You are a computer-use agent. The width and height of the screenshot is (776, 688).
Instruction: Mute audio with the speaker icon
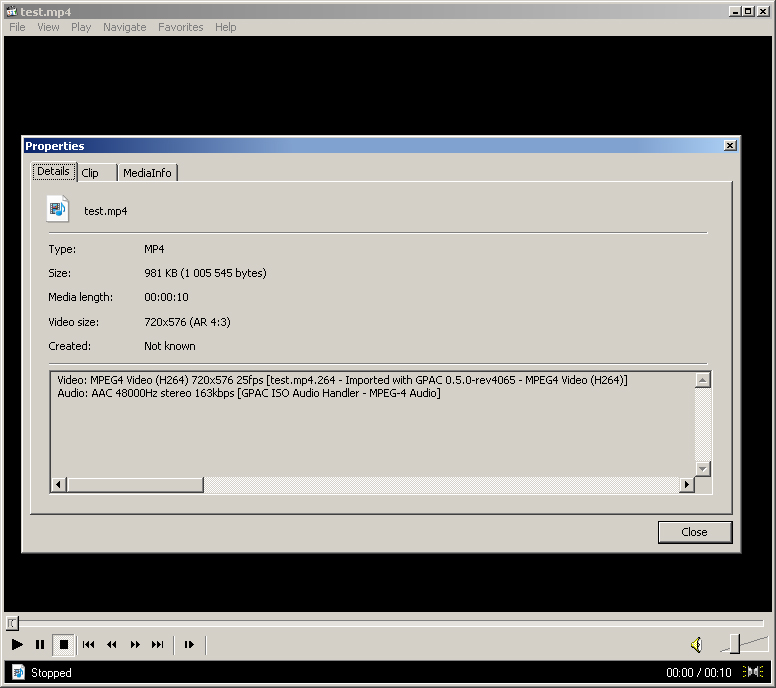coord(696,644)
